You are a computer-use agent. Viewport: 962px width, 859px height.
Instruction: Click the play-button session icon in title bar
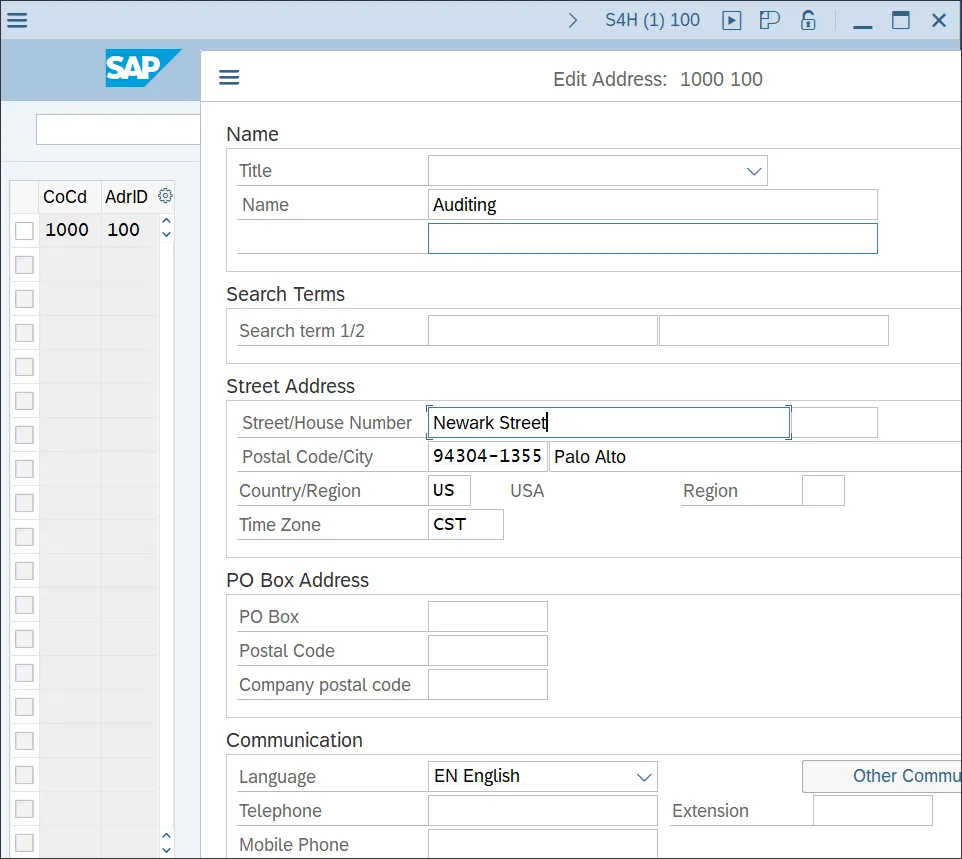(x=732, y=20)
